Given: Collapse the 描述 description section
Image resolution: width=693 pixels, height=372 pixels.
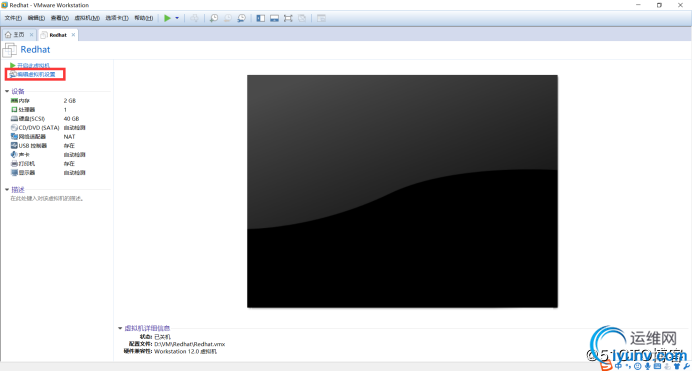Looking at the screenshot, I should [7, 190].
